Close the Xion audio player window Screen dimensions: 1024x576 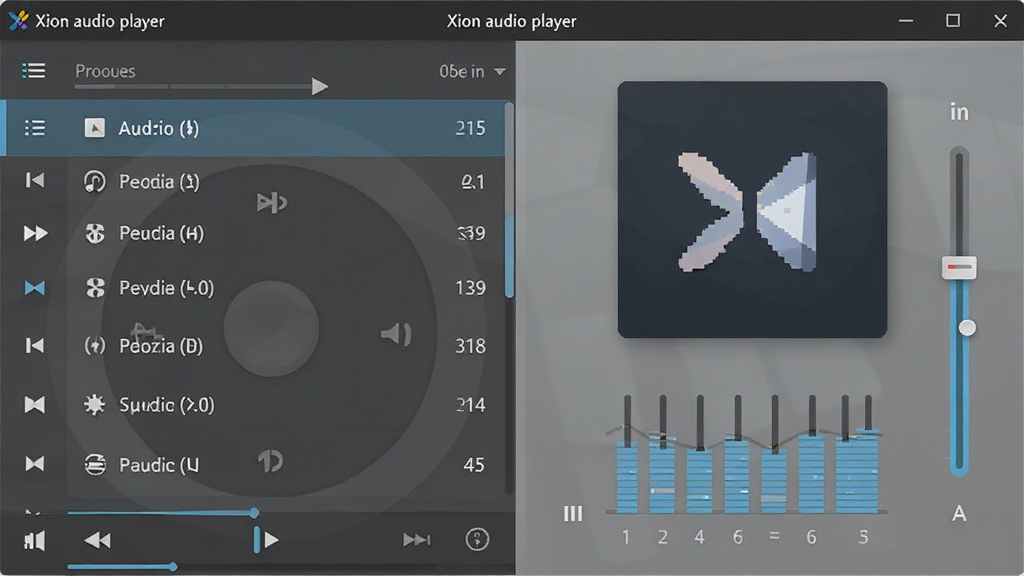1000,21
